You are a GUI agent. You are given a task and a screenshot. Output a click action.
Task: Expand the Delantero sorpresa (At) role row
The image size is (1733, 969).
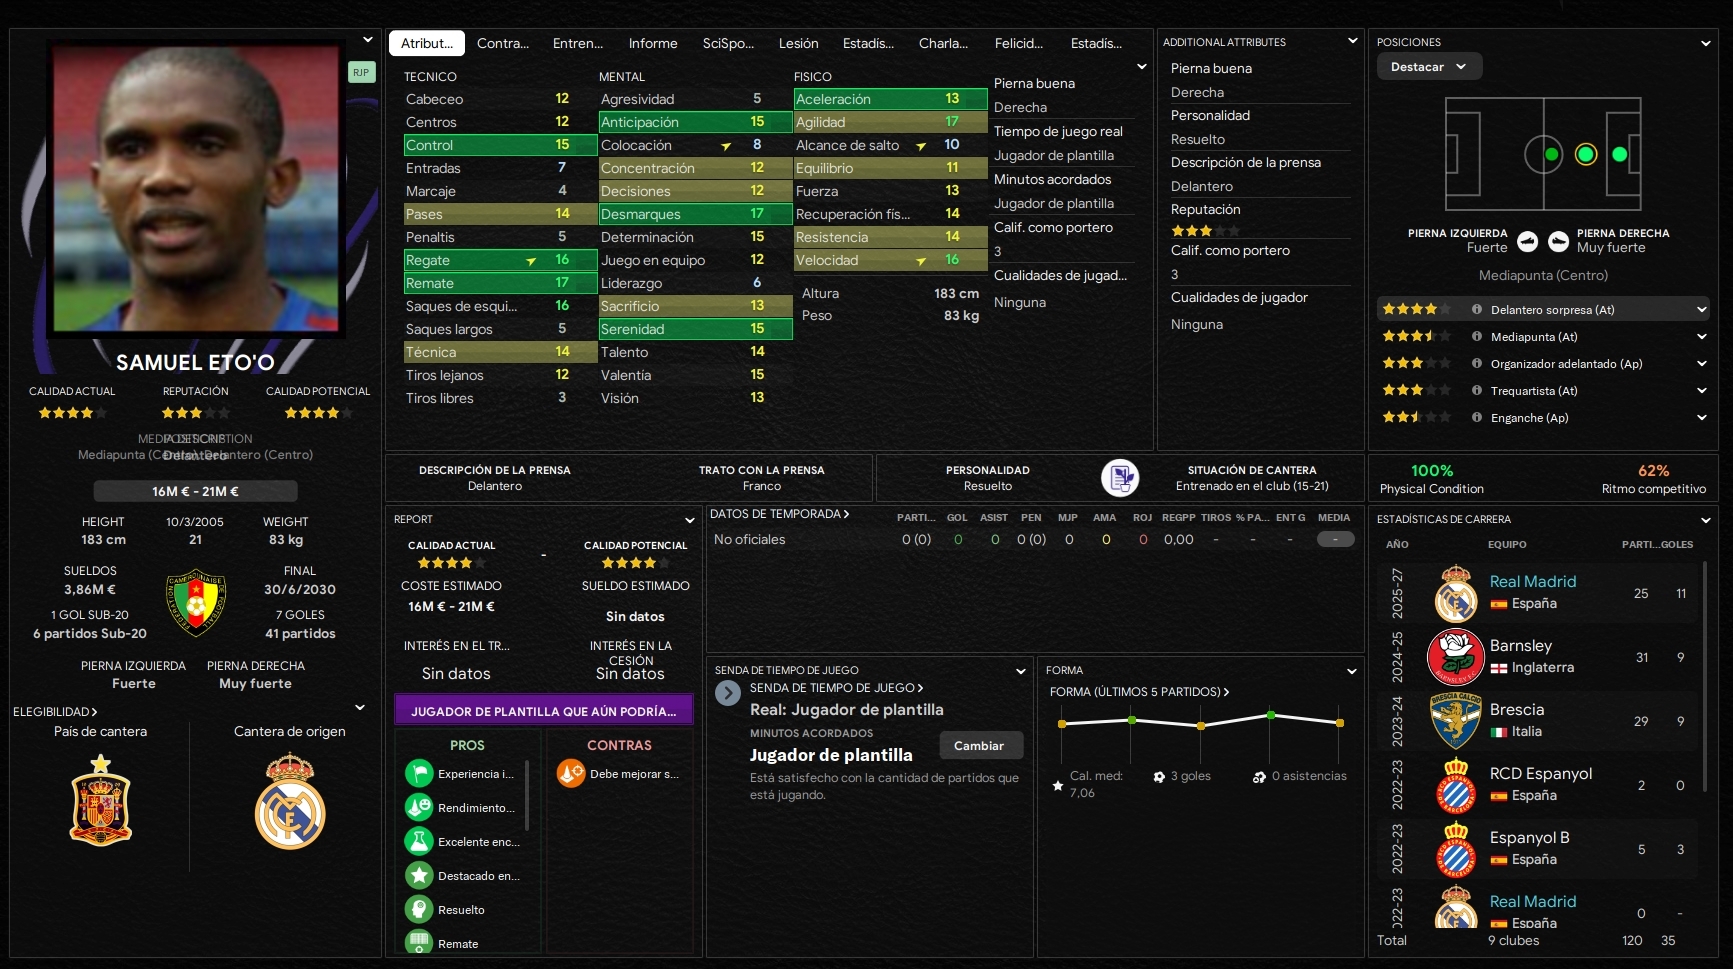(x=1702, y=310)
